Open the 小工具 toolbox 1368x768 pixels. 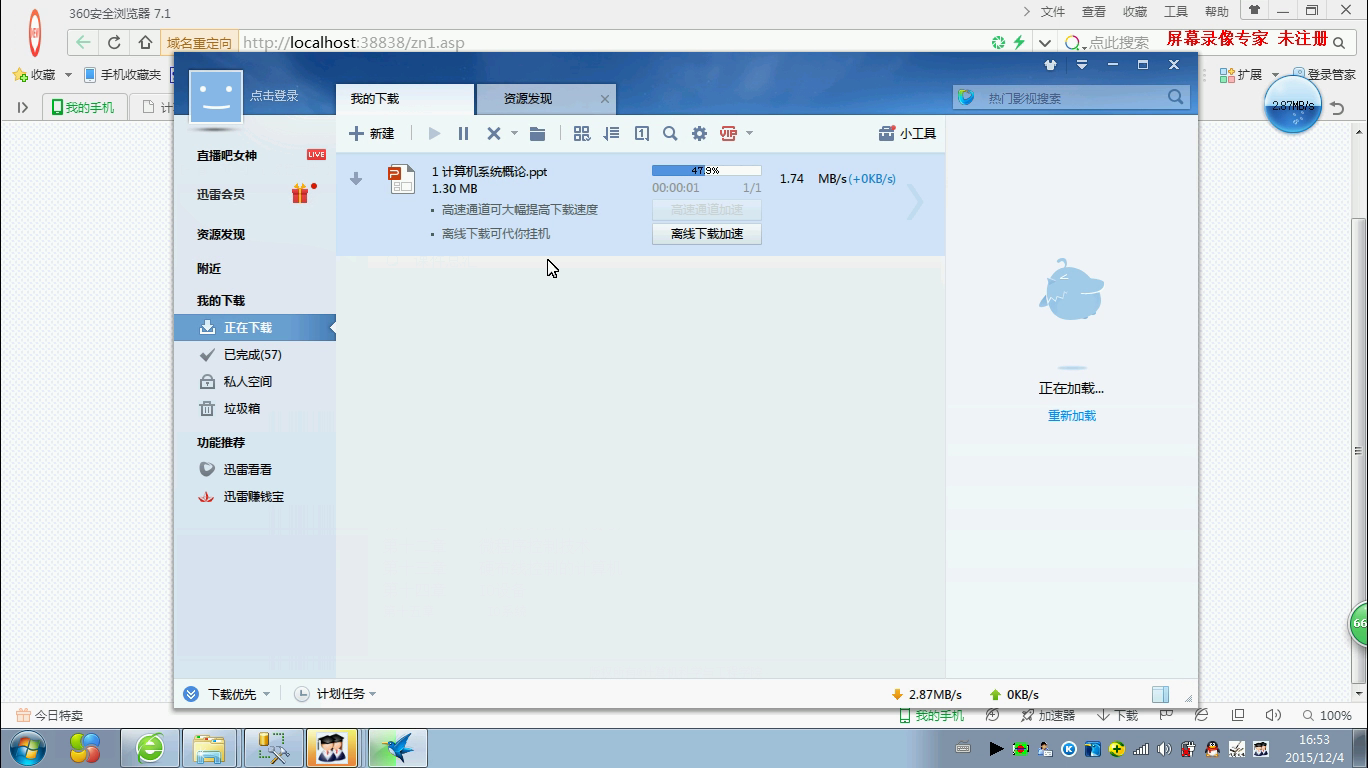tap(907, 133)
